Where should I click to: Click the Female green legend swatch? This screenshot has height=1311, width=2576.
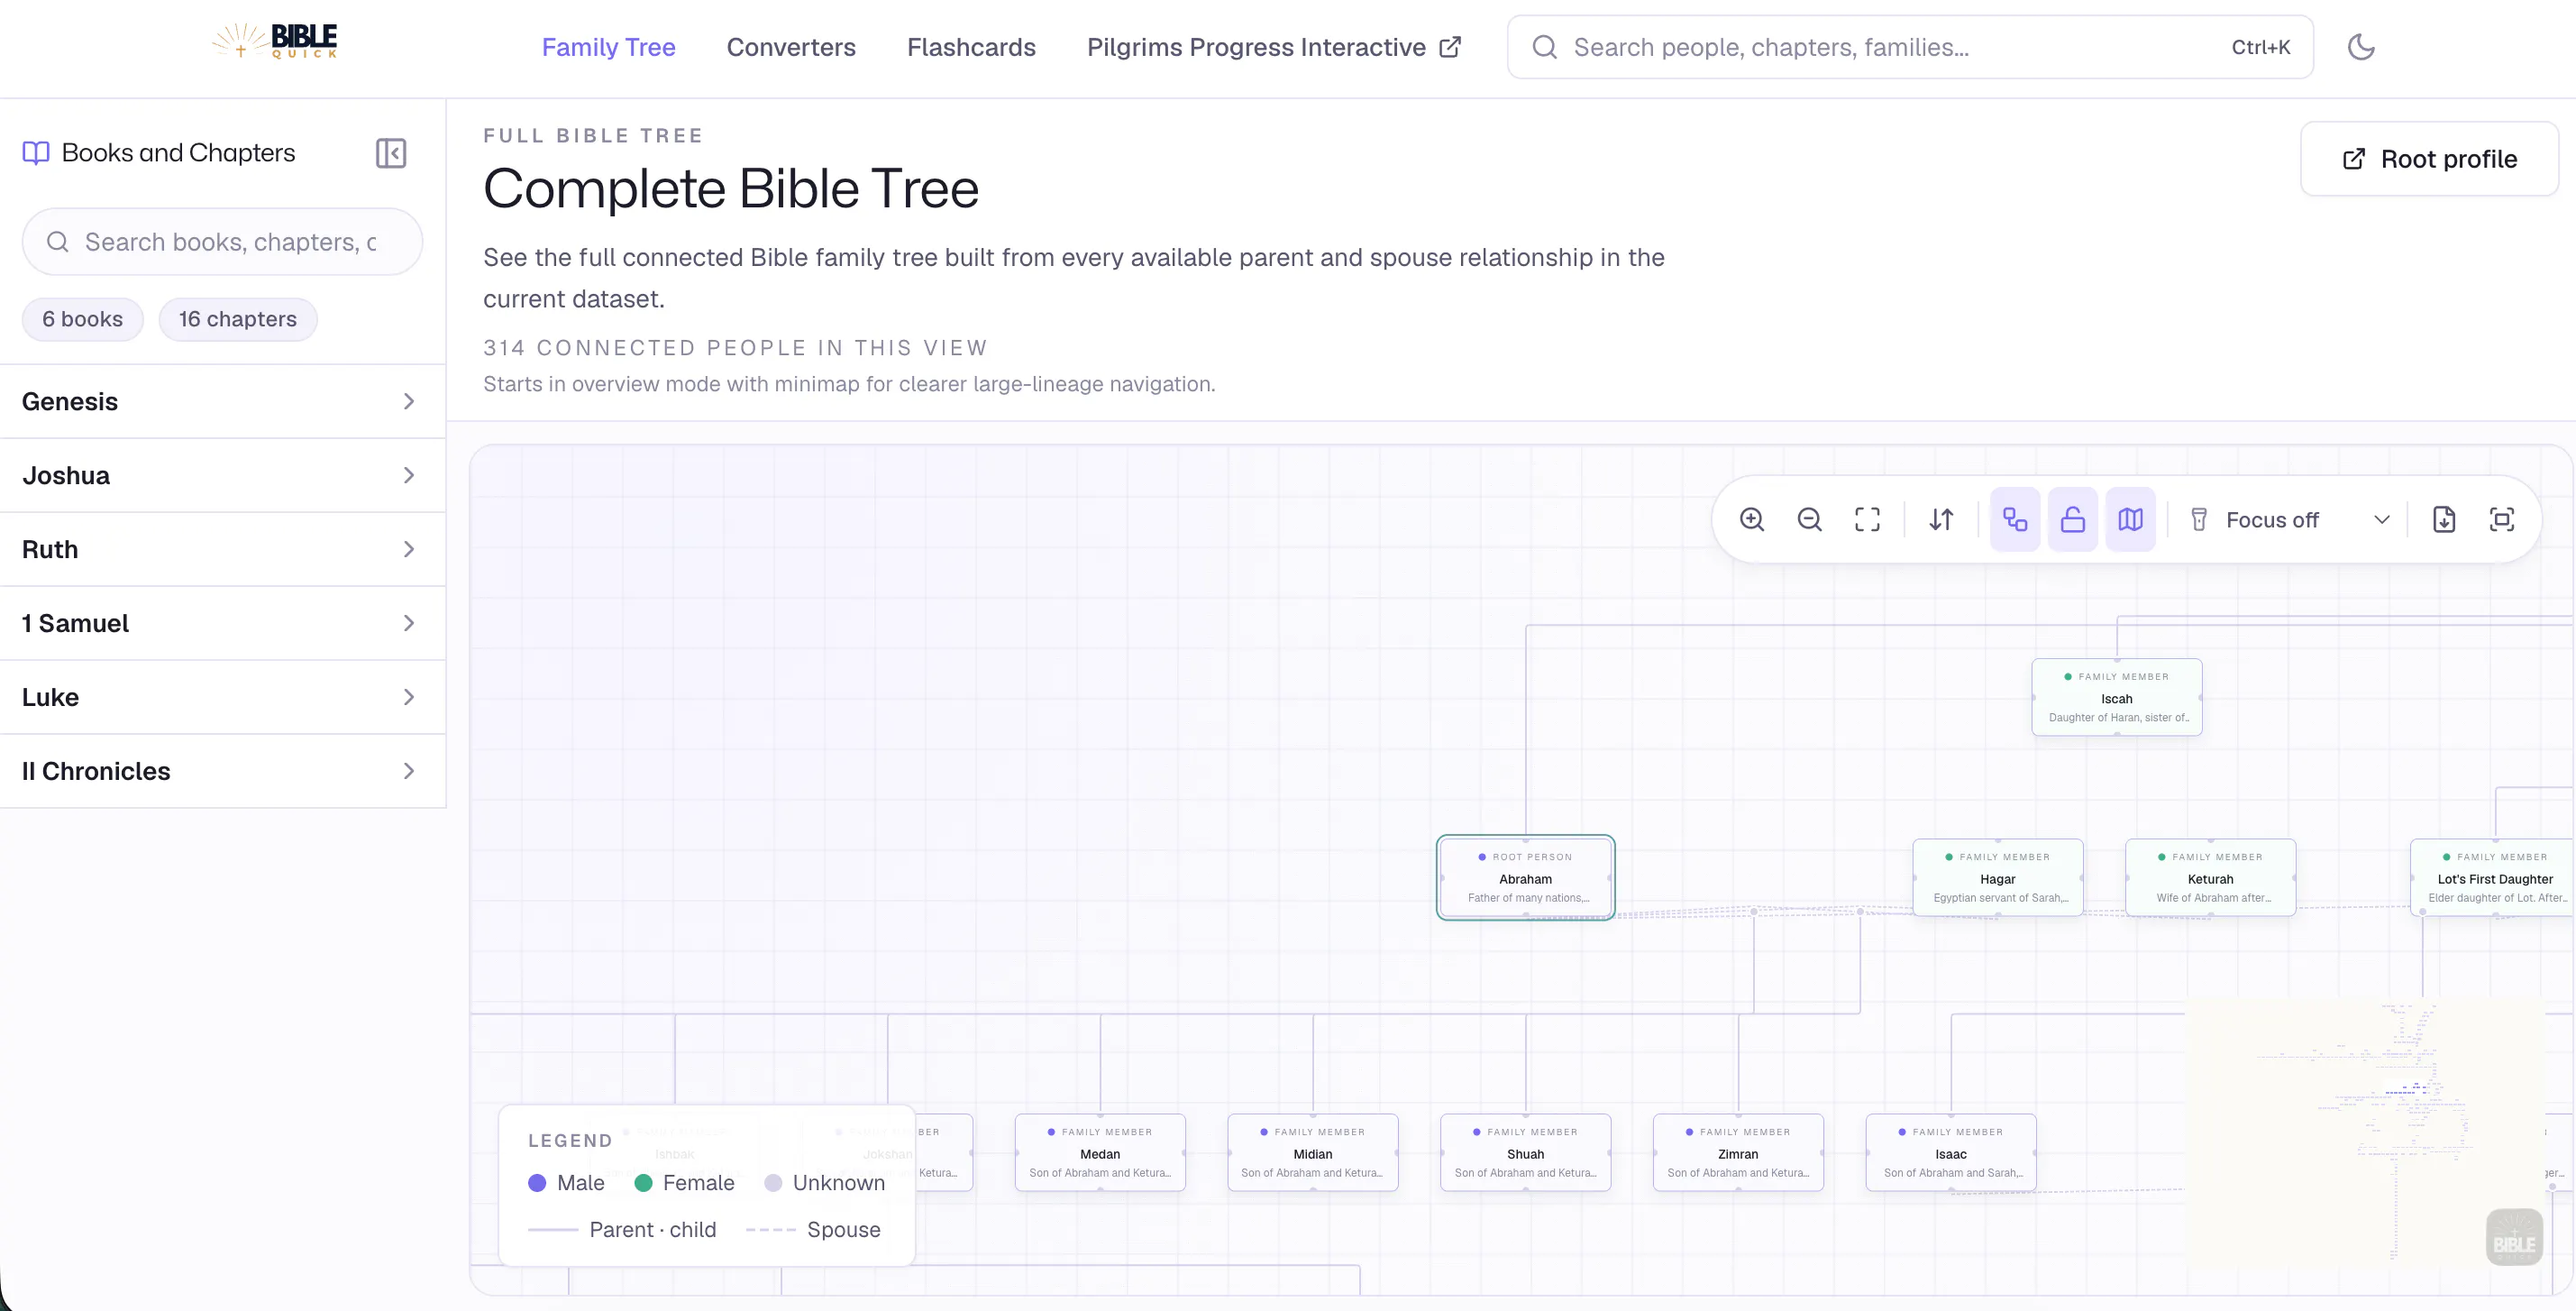pos(644,1183)
